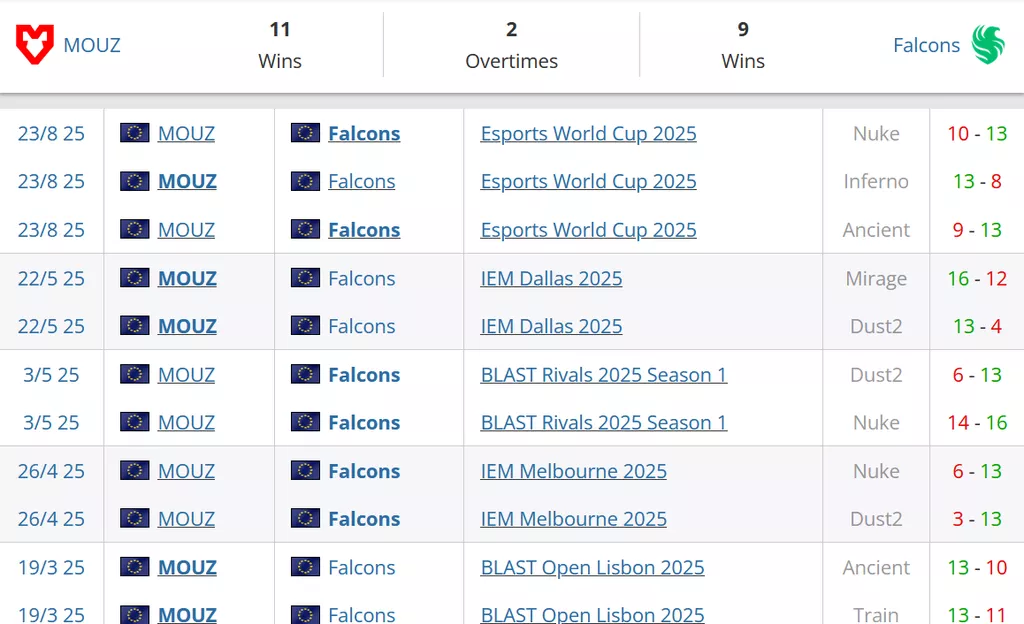Click bold MOUZ link in Inferno row
Screen dimensions: 1024x624
coord(187,181)
